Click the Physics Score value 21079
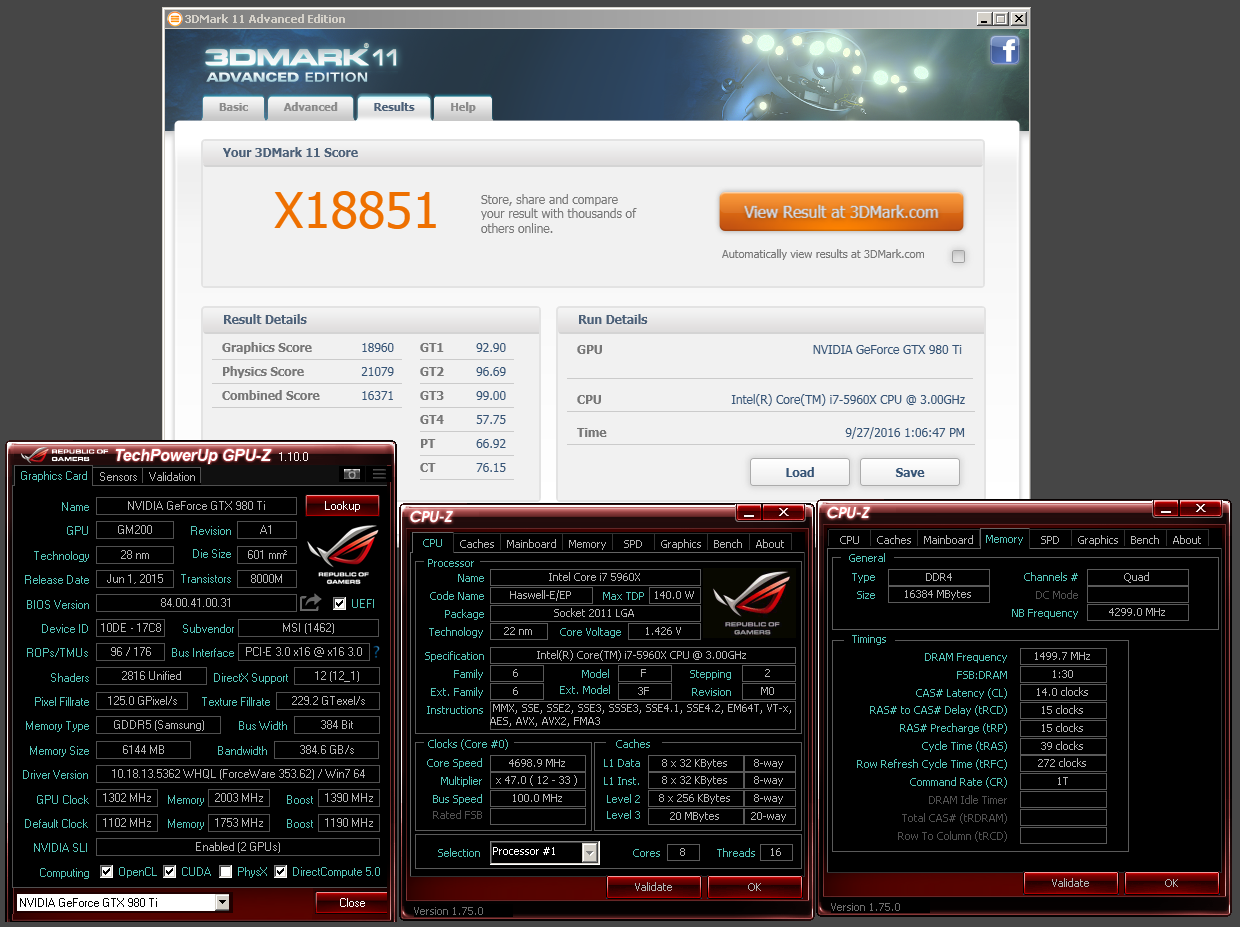The height and width of the screenshot is (927, 1240). pos(377,372)
